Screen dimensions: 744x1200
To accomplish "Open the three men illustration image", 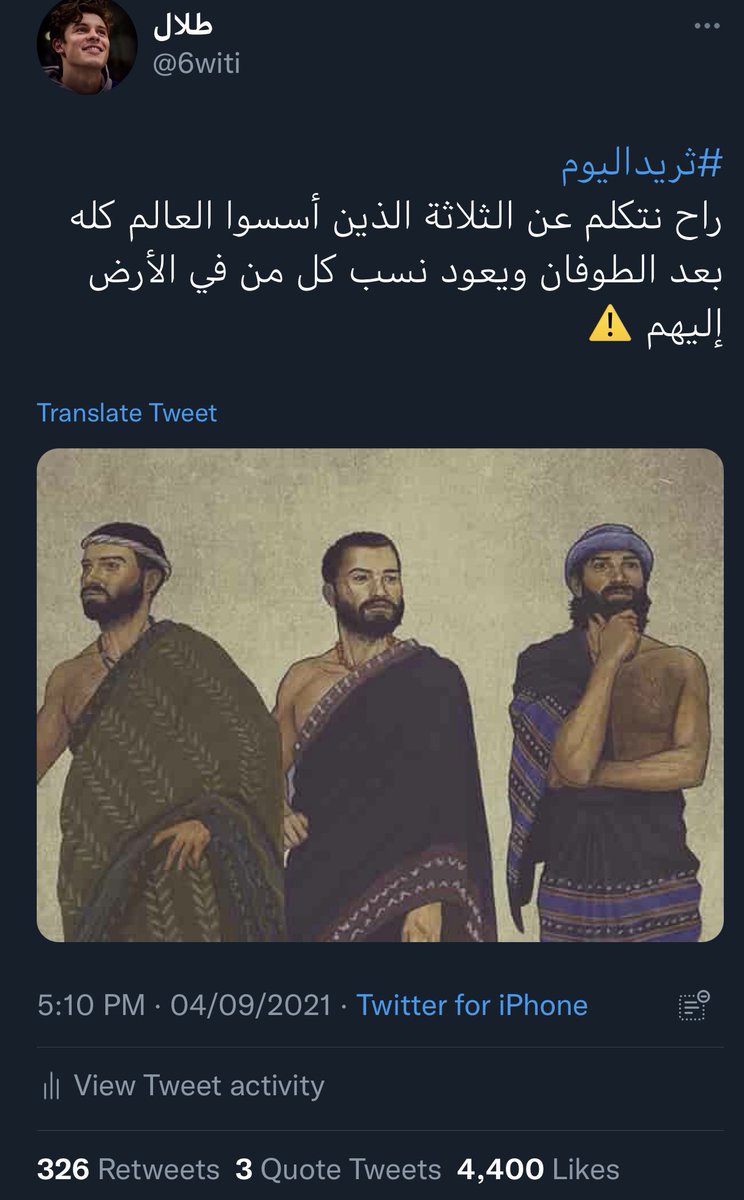I will click(380, 695).
